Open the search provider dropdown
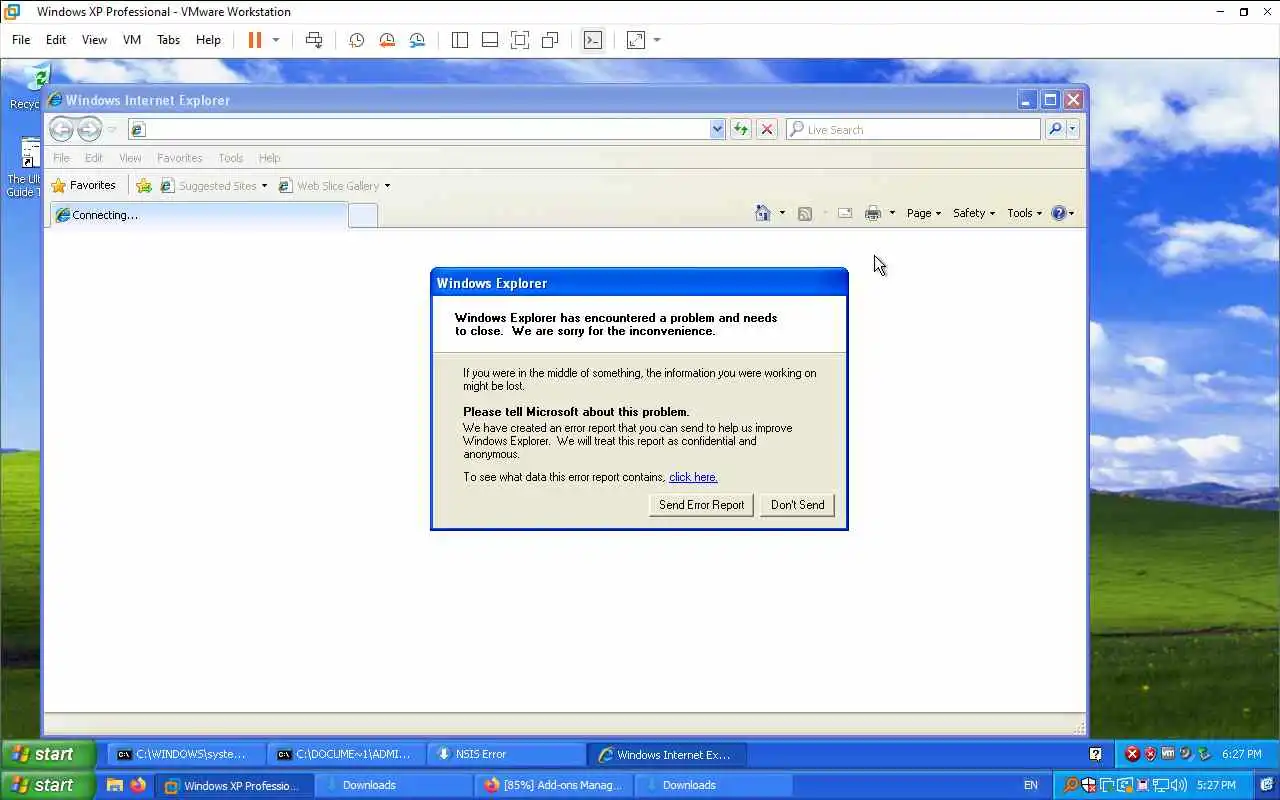 pyautogui.click(x=1072, y=129)
